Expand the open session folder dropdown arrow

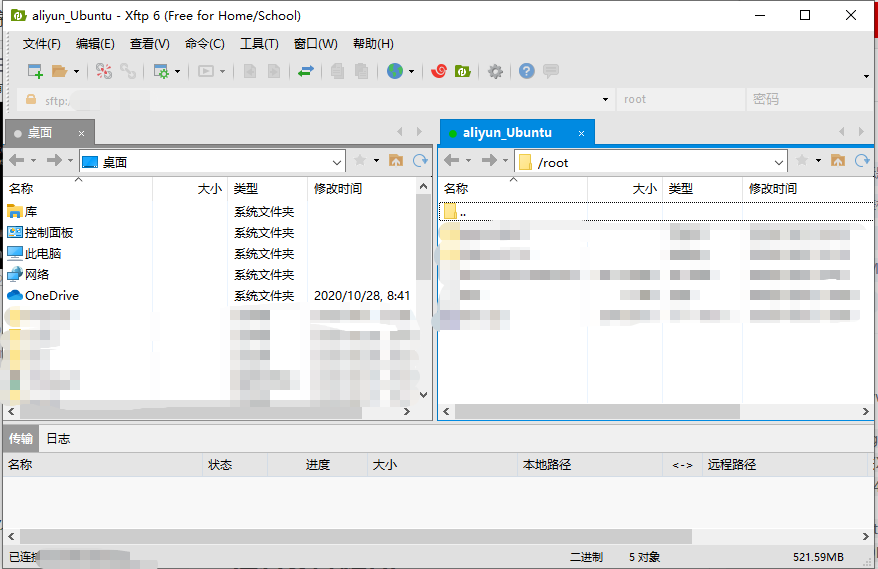[x=77, y=72]
